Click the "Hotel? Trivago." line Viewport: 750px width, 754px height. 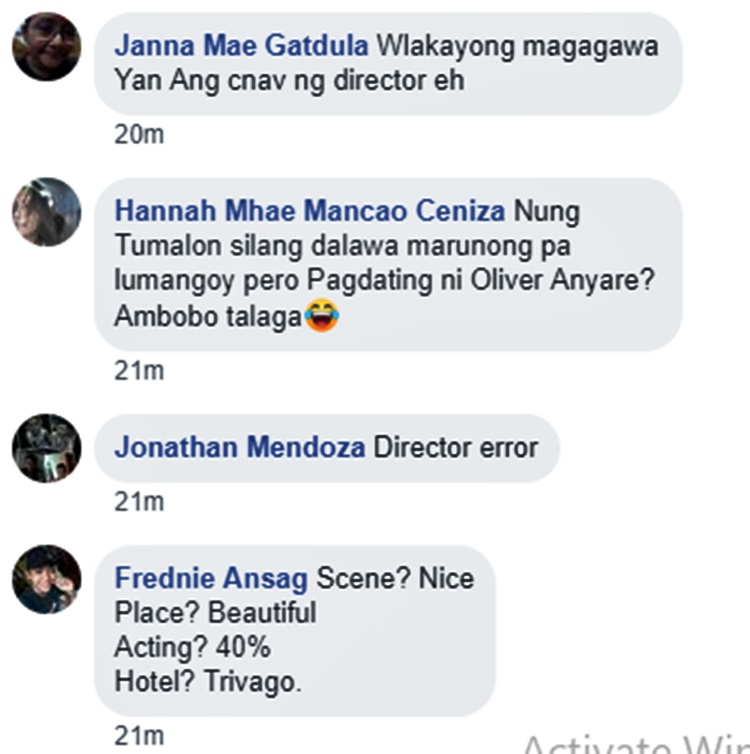pos(208,682)
